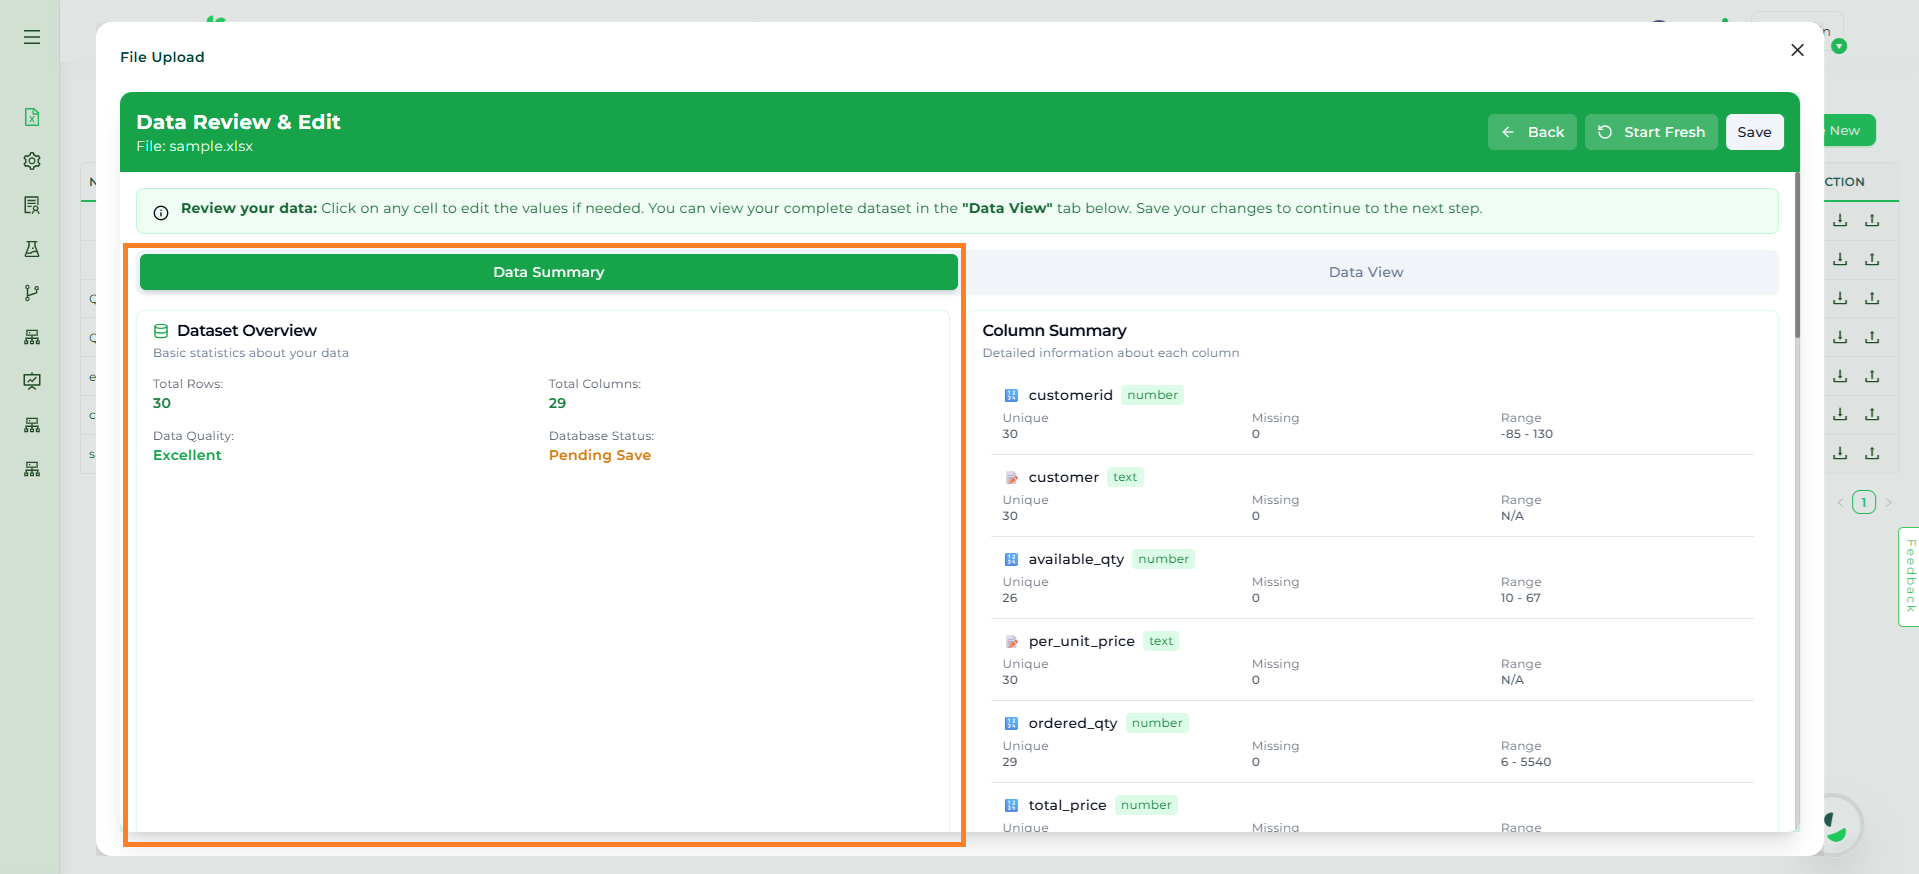Click upload icon in first action row
Screen dimensions: 1919x874
tap(1872, 220)
